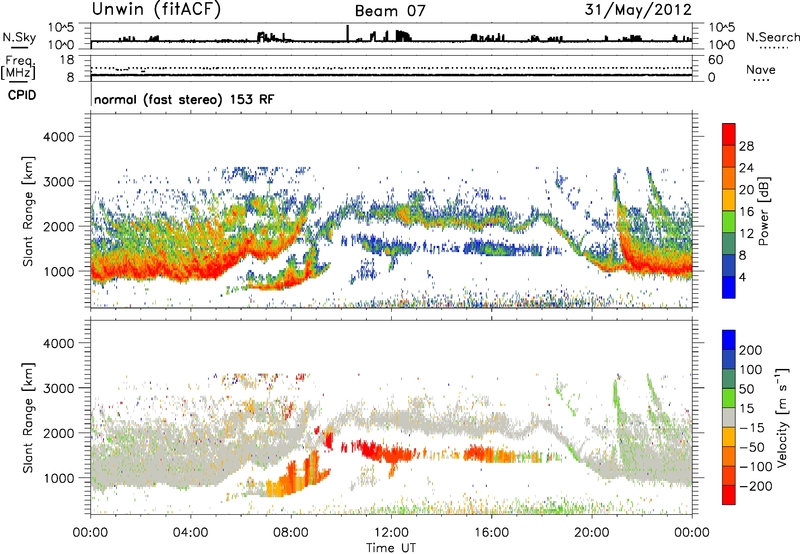The height and width of the screenshot is (554, 800).
Task: Click the 'N.Search' legend label
Action: [773, 37]
